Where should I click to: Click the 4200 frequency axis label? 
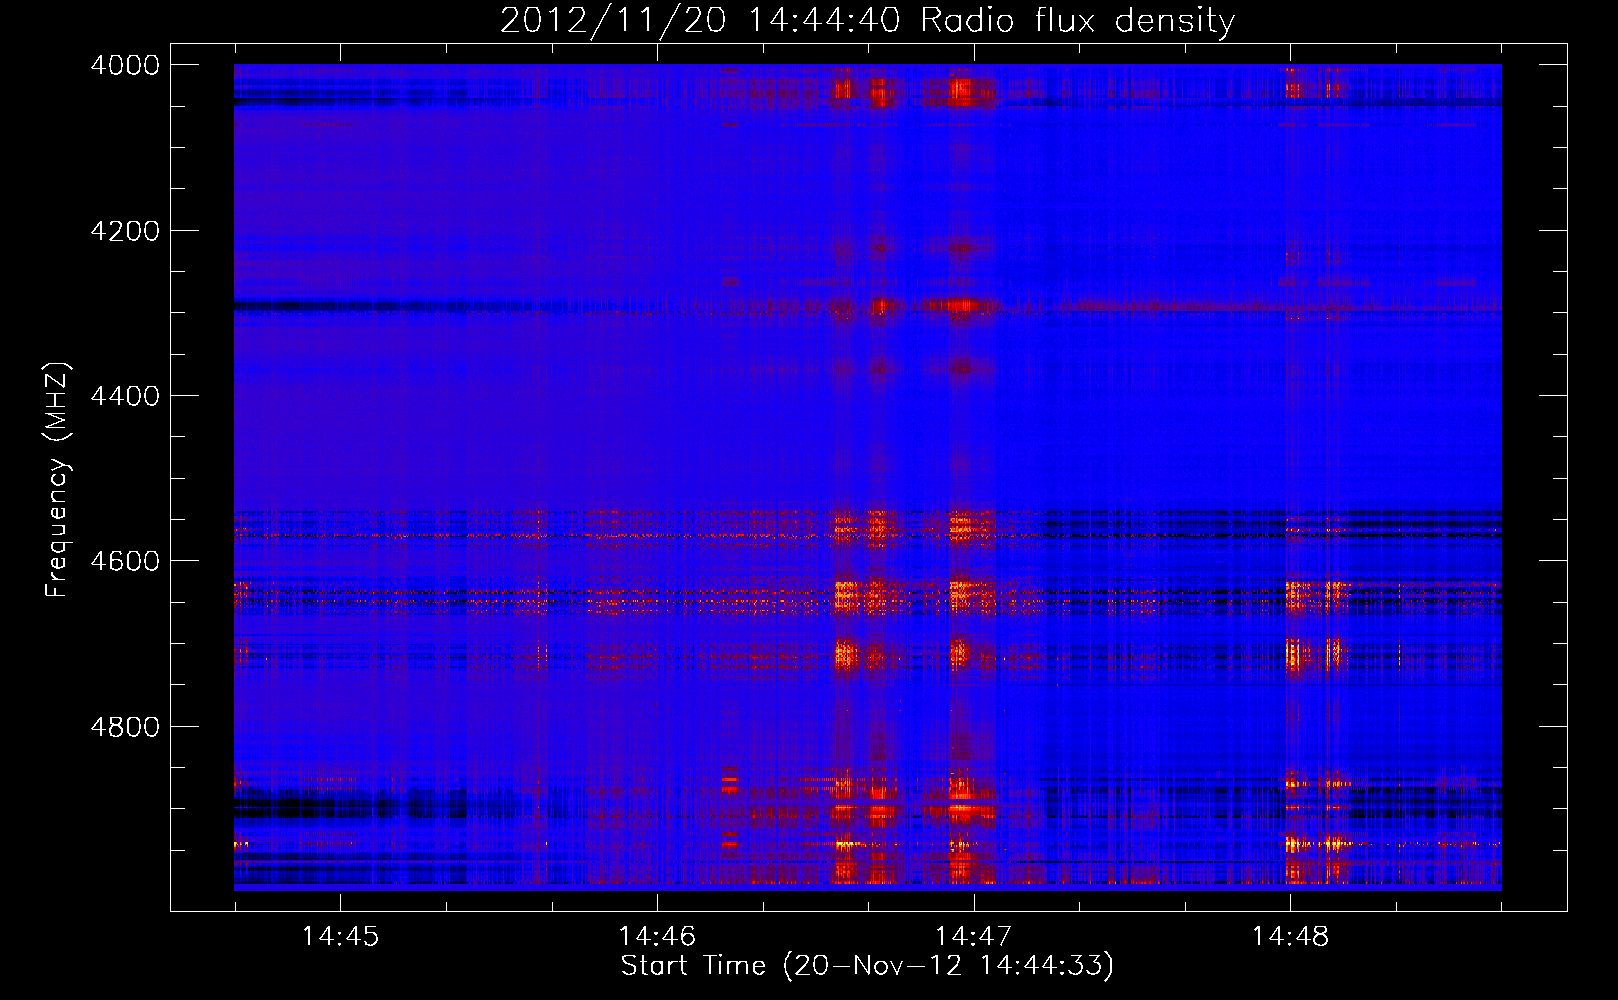(x=125, y=231)
